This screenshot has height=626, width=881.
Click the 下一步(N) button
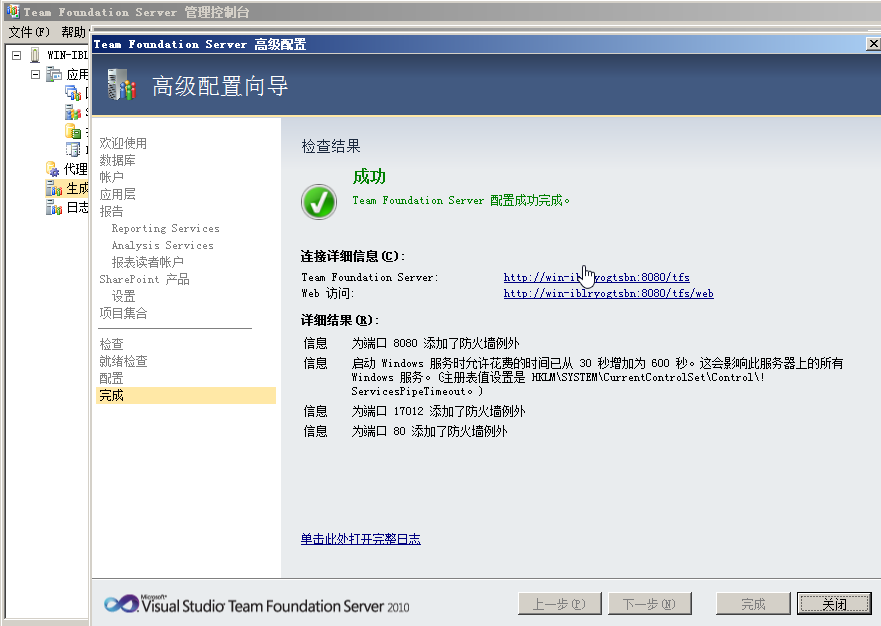click(x=650, y=604)
